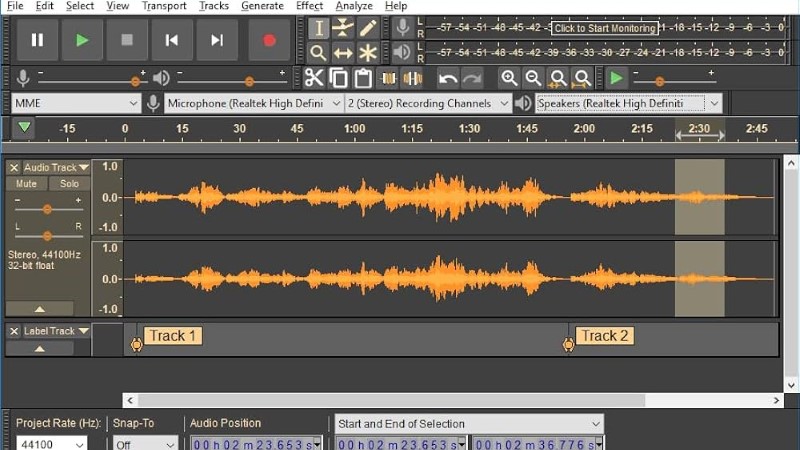Click the Zoom In magnifier icon
800x450 pixels.
(509, 78)
